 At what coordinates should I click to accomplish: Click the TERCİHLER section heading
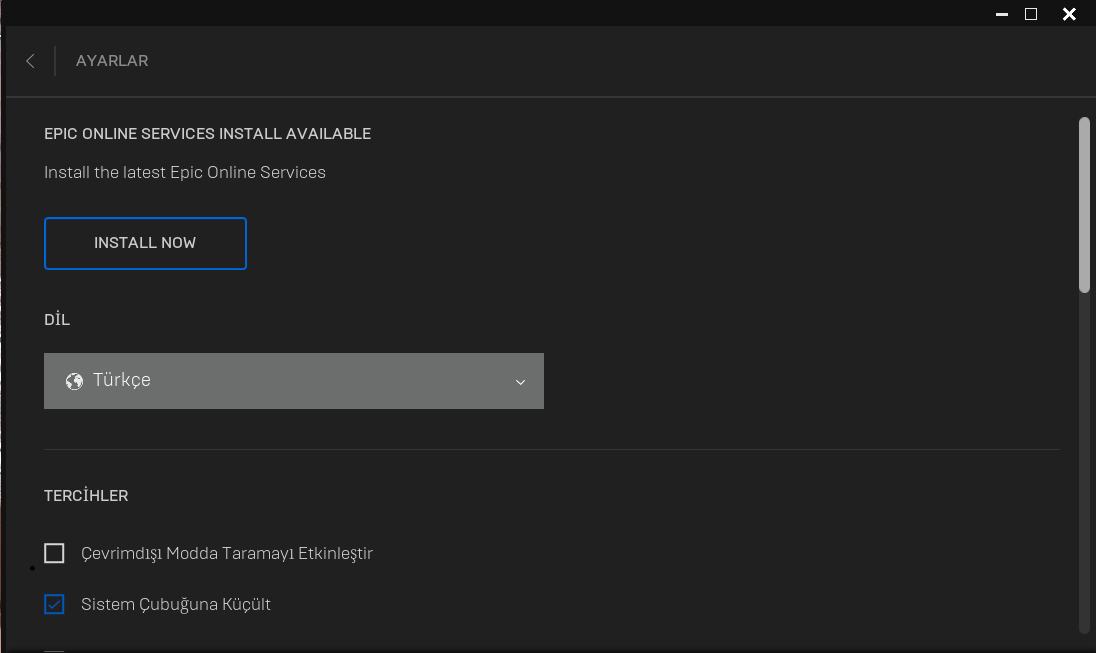pyautogui.click(x=86, y=496)
